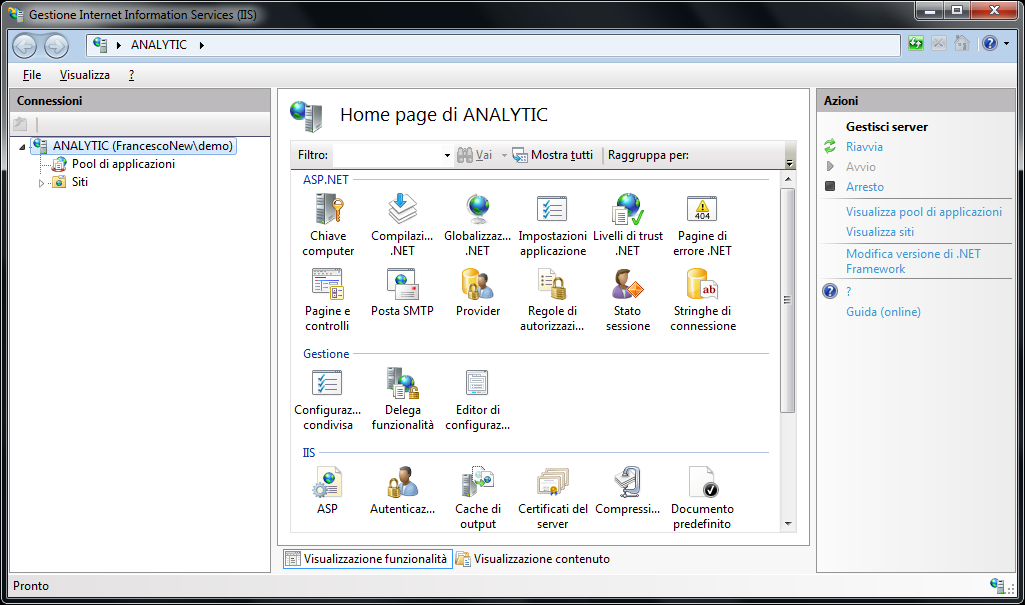The image size is (1025, 605).
Task: Open the Autenticazione feature icon
Action: [402, 484]
